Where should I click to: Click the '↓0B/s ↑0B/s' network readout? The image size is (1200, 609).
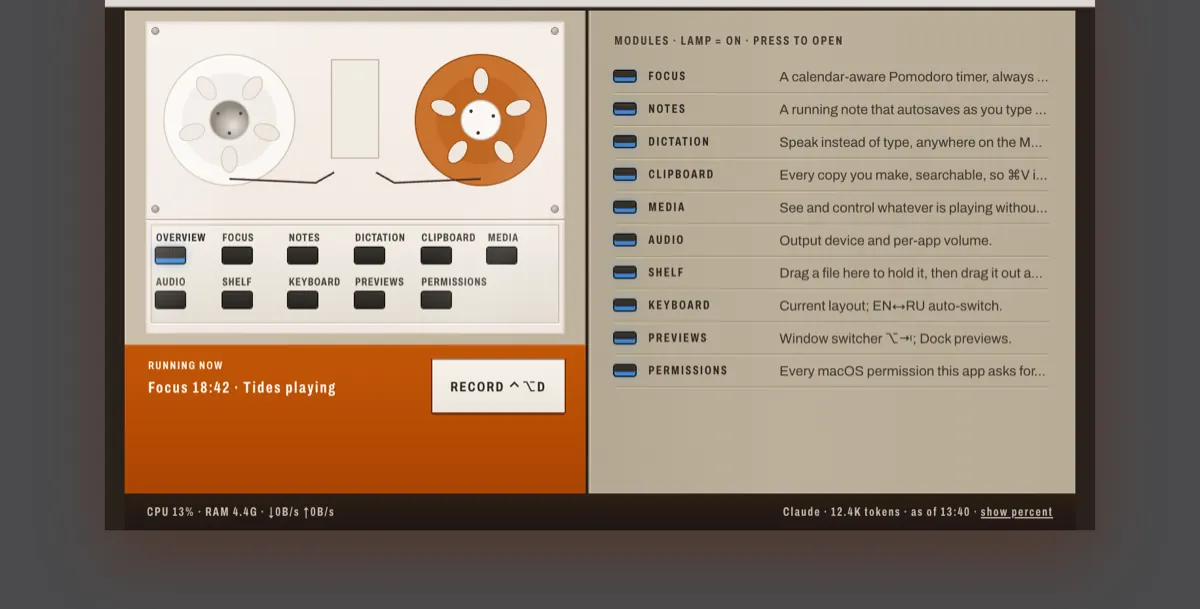point(301,512)
